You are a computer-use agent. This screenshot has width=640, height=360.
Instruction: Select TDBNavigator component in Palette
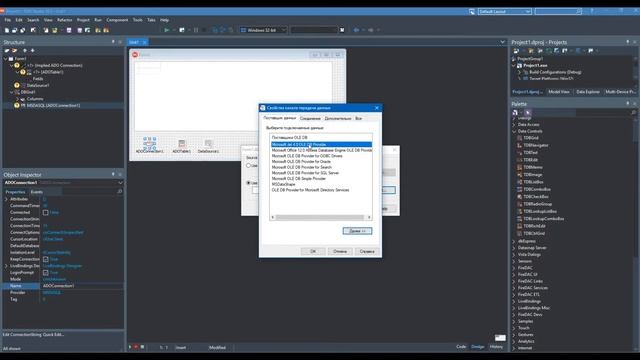click(536, 145)
